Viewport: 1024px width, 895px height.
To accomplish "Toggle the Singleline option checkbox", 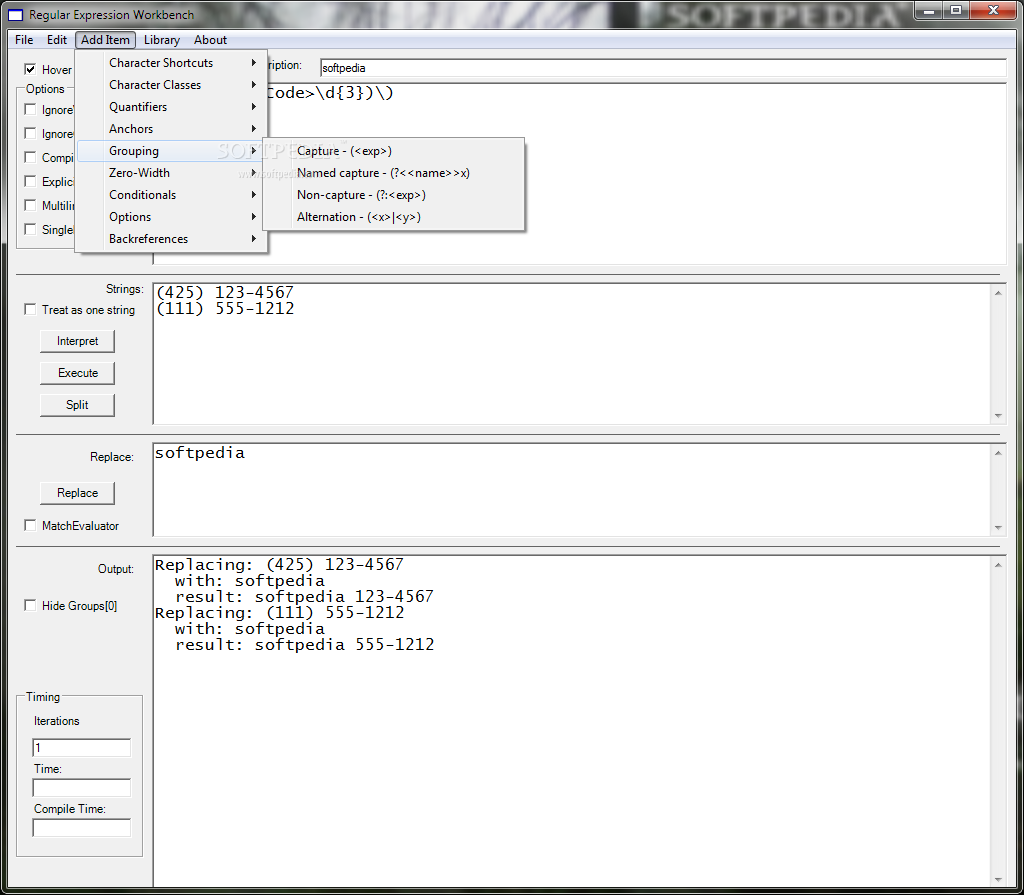I will [30, 229].
